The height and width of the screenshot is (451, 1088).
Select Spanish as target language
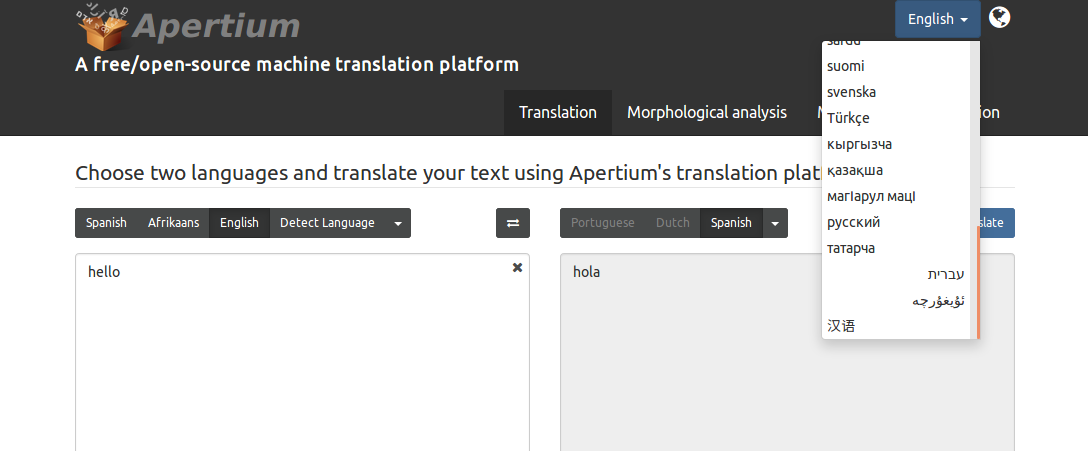[x=731, y=223]
